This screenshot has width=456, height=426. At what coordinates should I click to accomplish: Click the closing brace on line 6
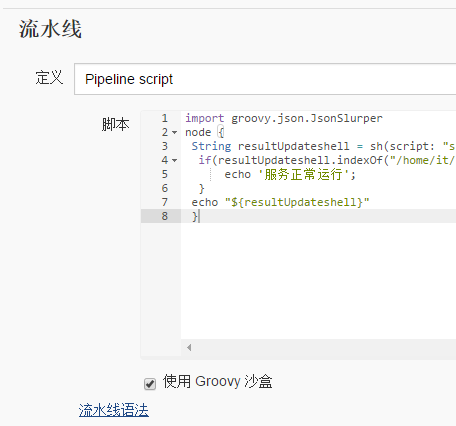click(x=201, y=188)
